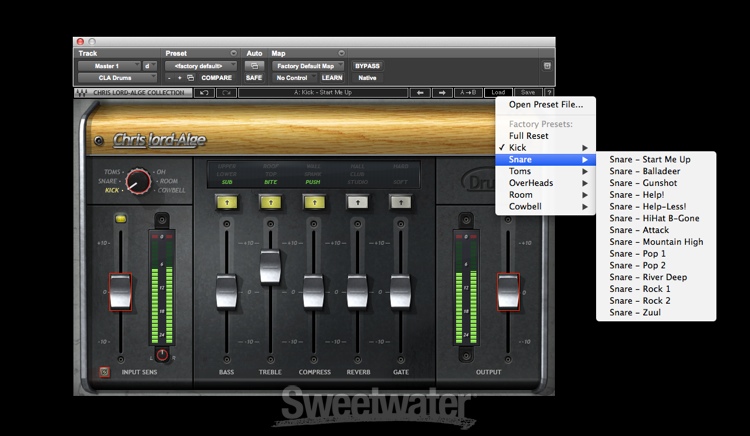Click the power screw beside Chris Lord-Alge logo
This screenshot has width=750, height=436.
pyautogui.click(x=99, y=141)
